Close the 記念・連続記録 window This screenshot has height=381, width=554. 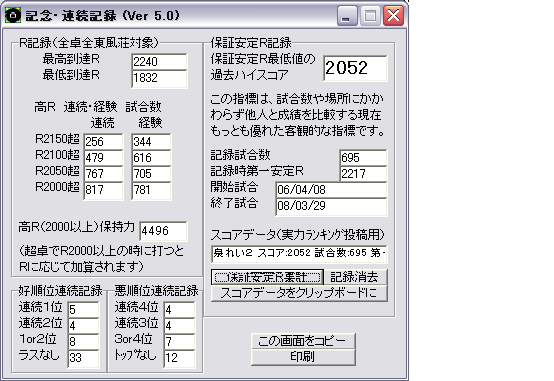(394, 16)
